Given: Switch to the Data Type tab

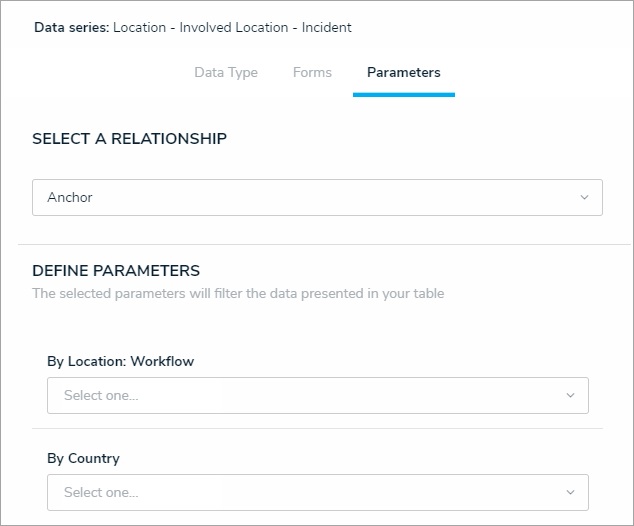Looking at the screenshot, I should [226, 73].
